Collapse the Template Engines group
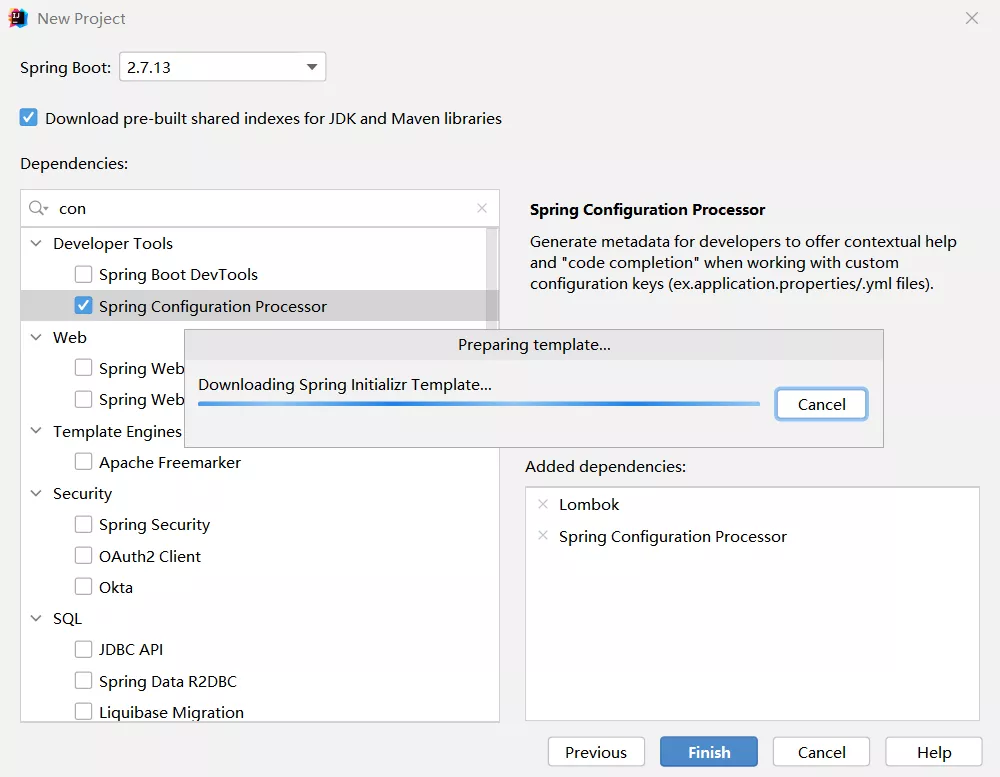This screenshot has width=1000, height=777. (x=36, y=431)
